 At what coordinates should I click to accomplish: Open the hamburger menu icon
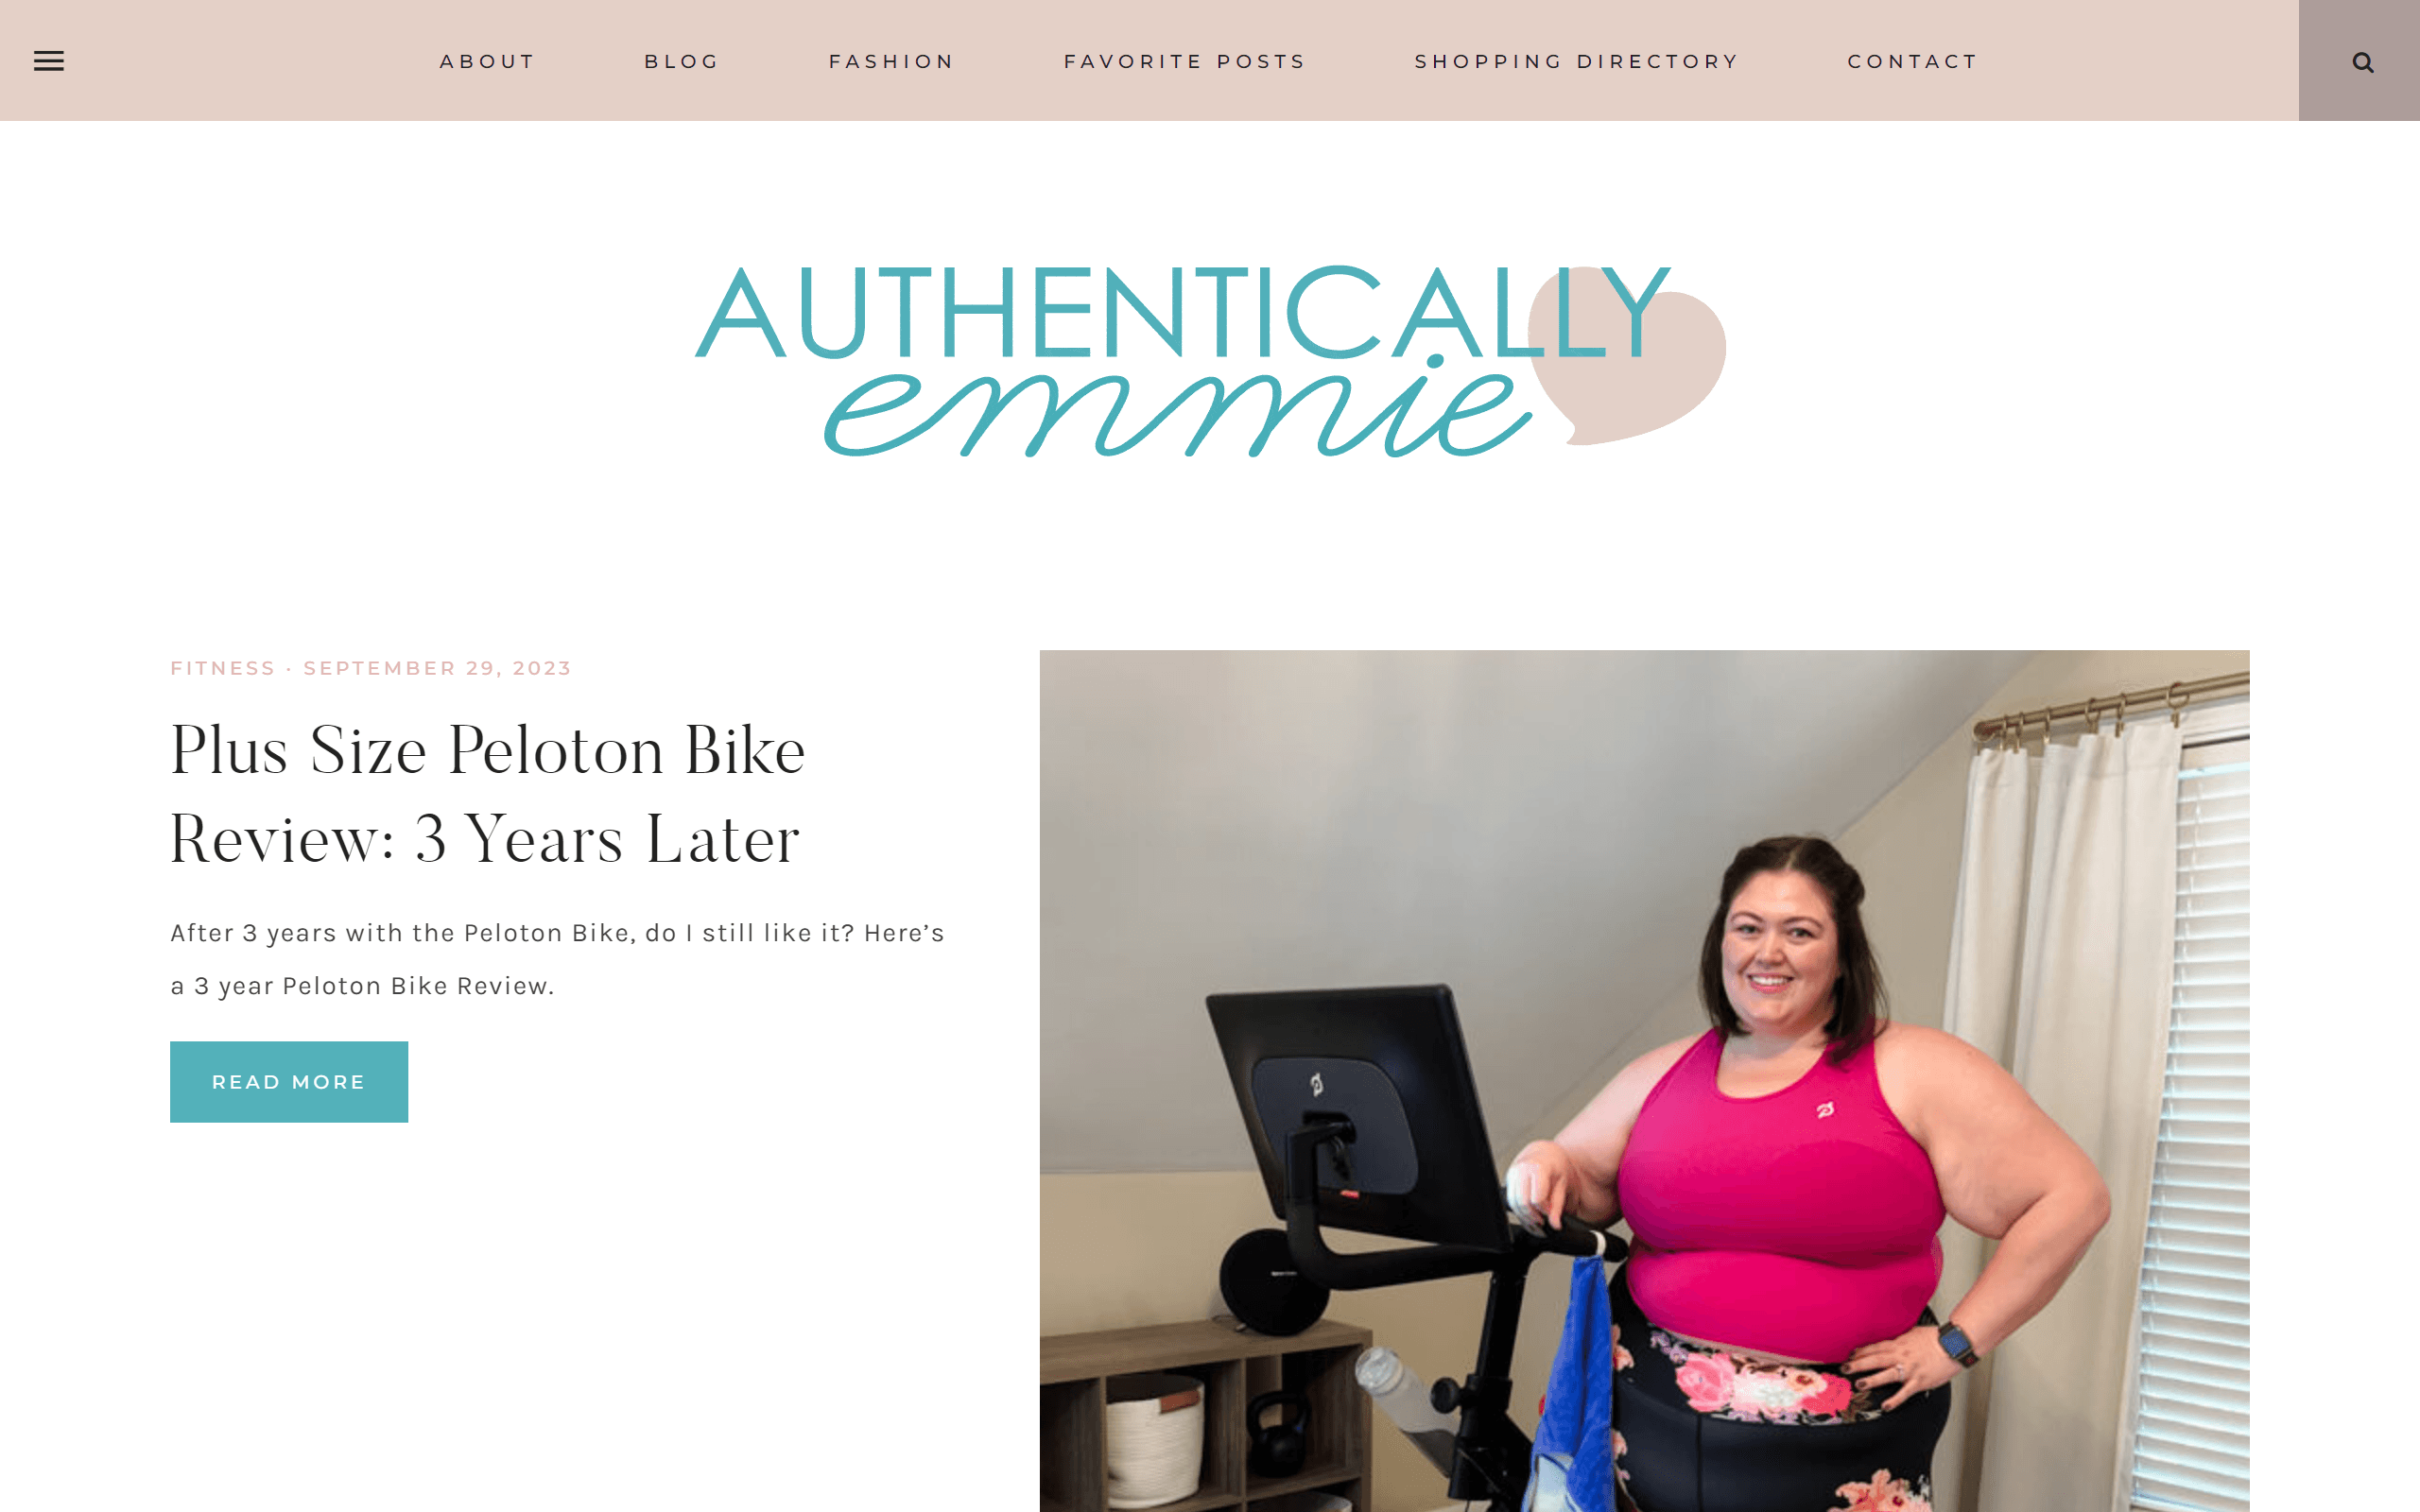(49, 61)
